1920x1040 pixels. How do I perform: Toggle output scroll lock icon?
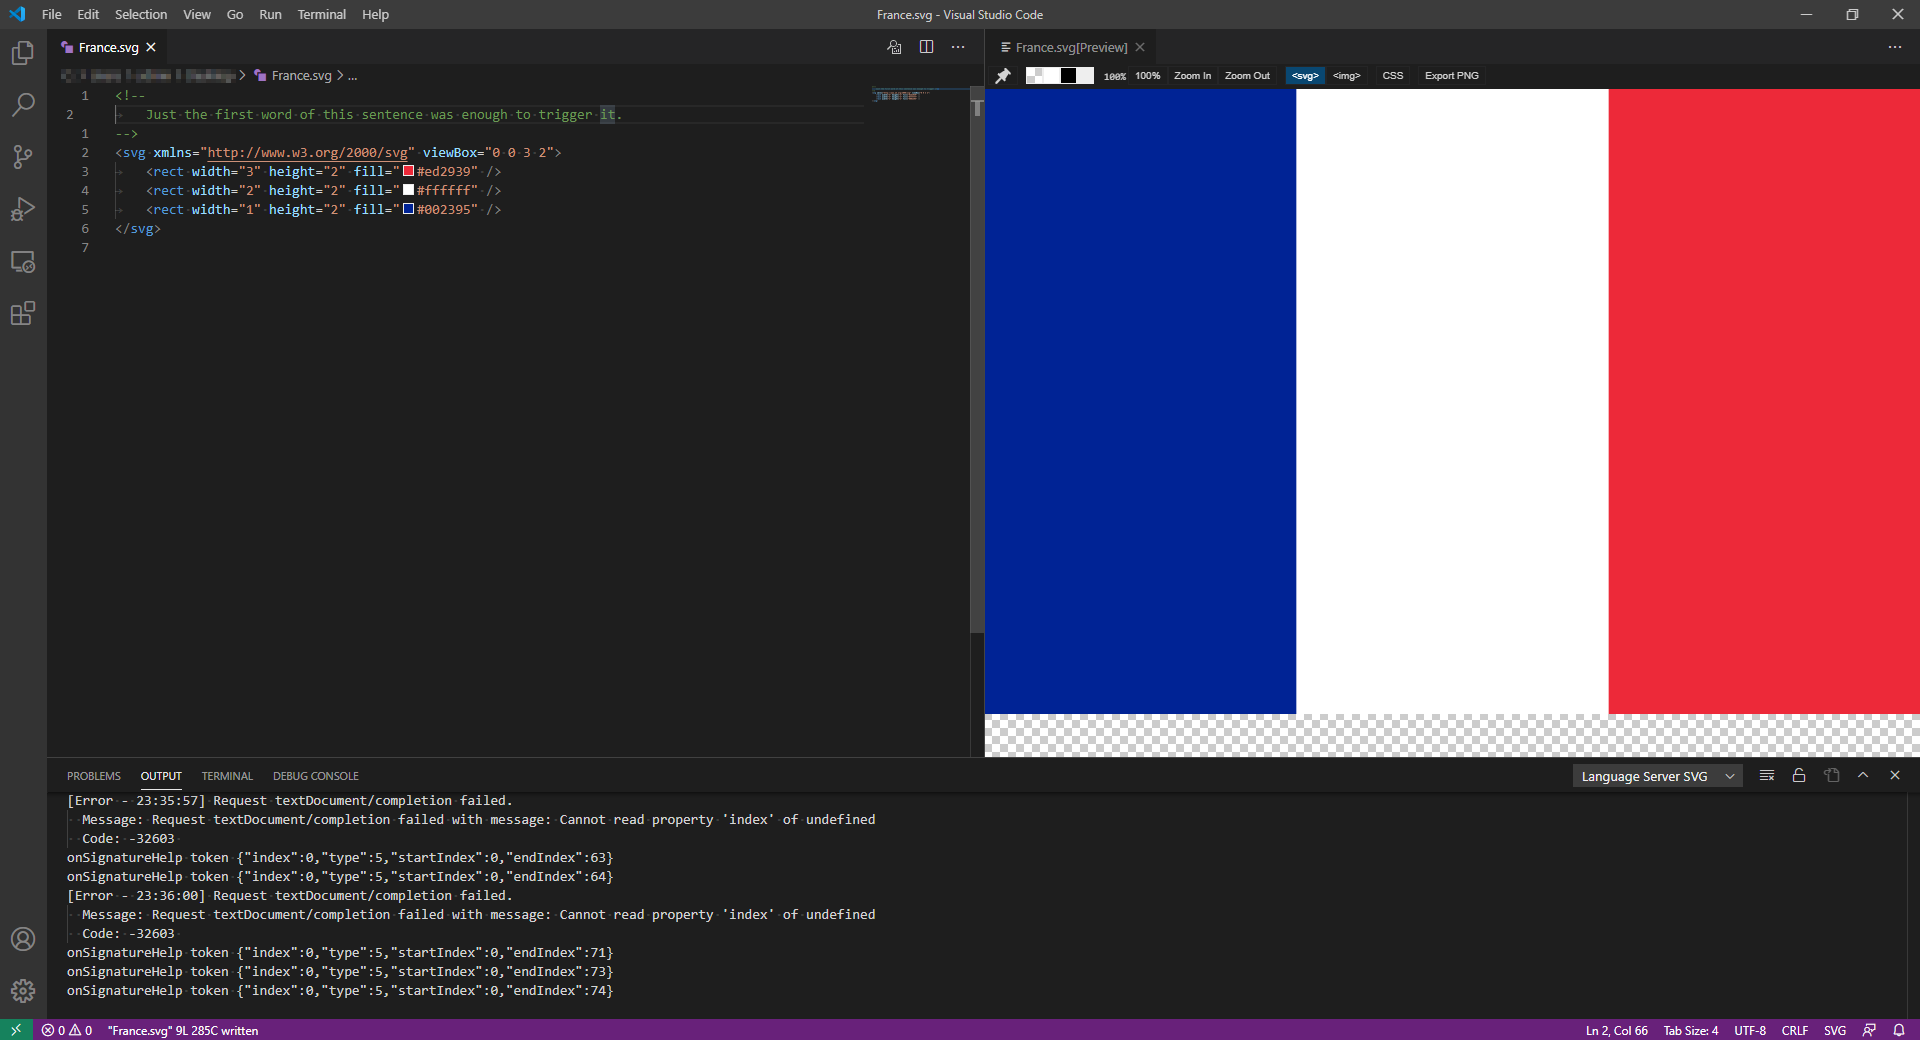coord(1799,776)
